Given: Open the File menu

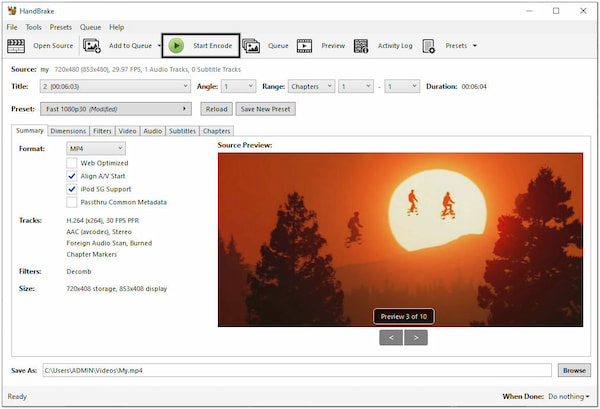Looking at the screenshot, I should click(x=12, y=27).
